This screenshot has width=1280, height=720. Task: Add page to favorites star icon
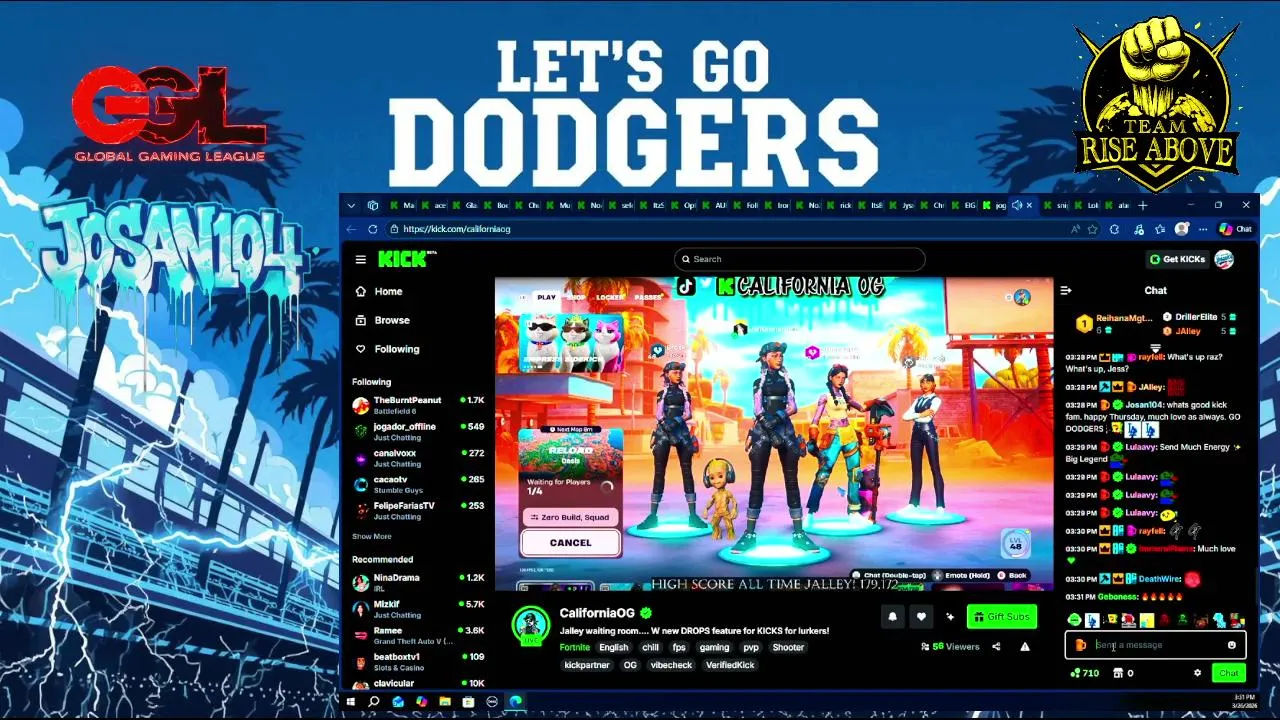coord(1090,229)
